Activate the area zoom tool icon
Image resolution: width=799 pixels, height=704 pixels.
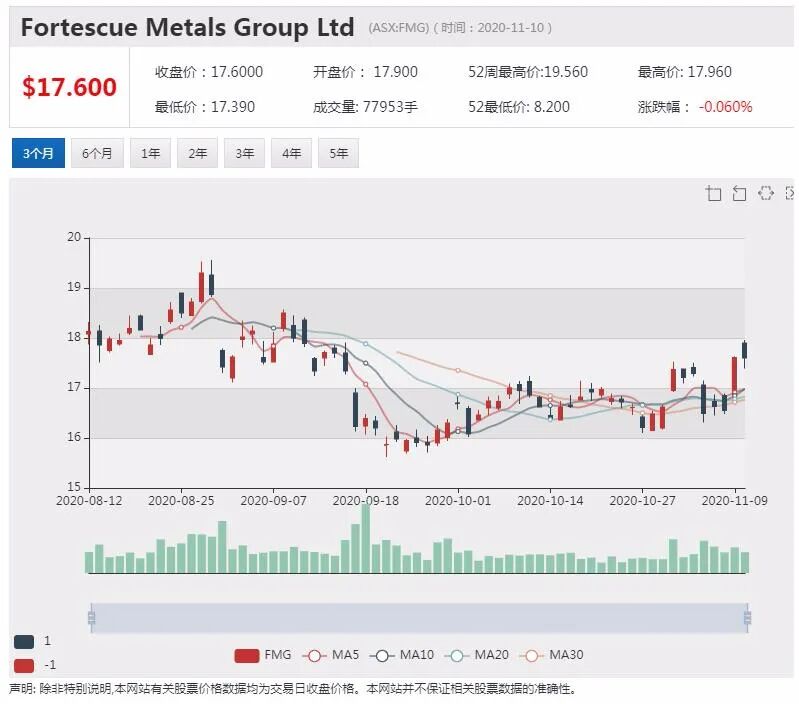[x=713, y=194]
